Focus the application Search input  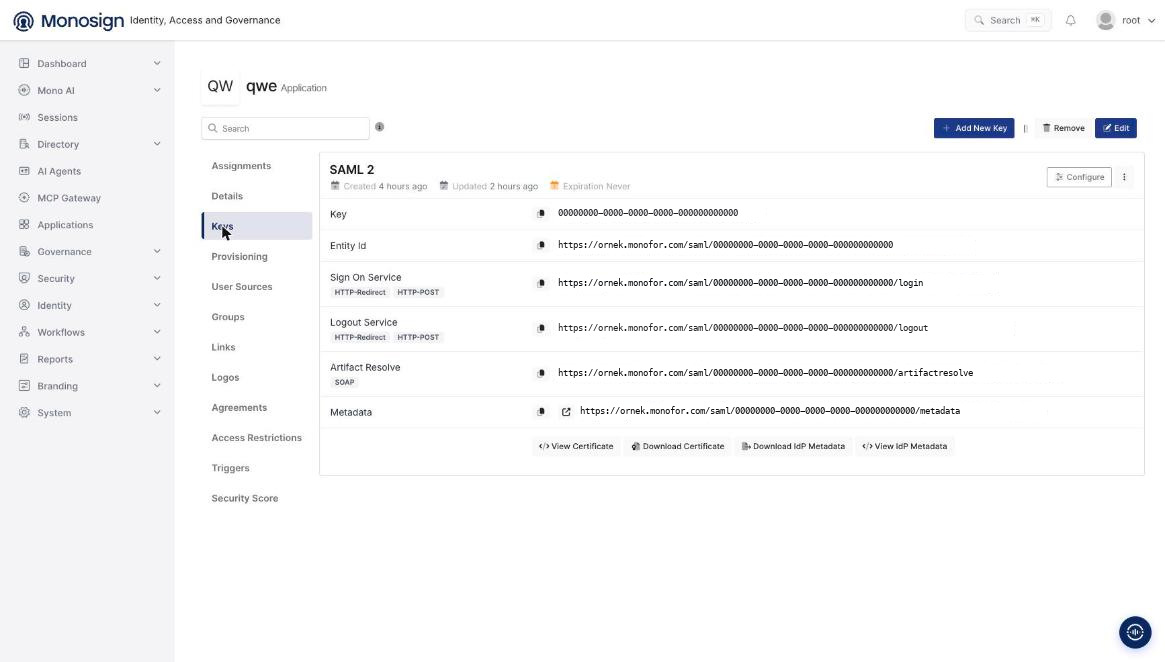pyautogui.click(x=285, y=129)
